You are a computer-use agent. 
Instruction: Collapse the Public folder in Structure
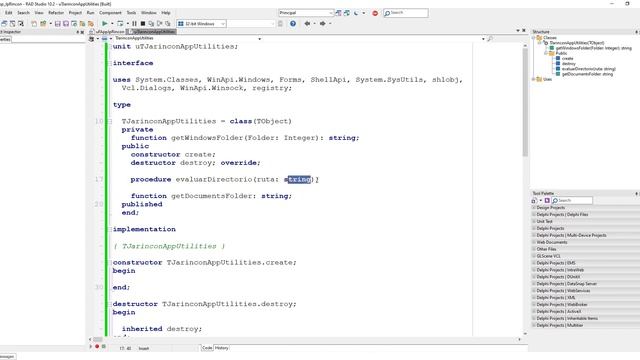[546, 53]
